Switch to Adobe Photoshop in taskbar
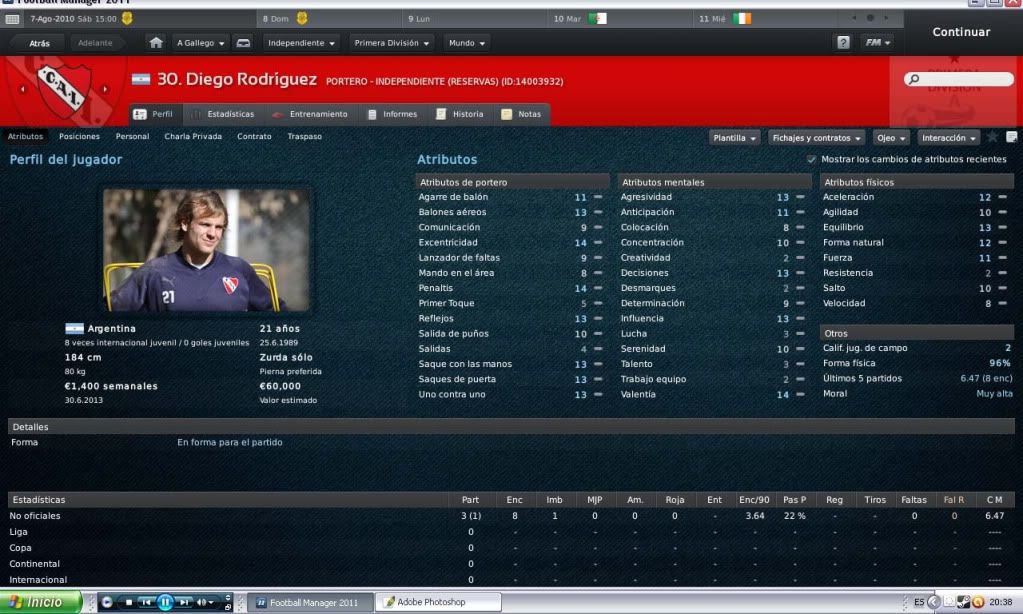 click(x=438, y=602)
